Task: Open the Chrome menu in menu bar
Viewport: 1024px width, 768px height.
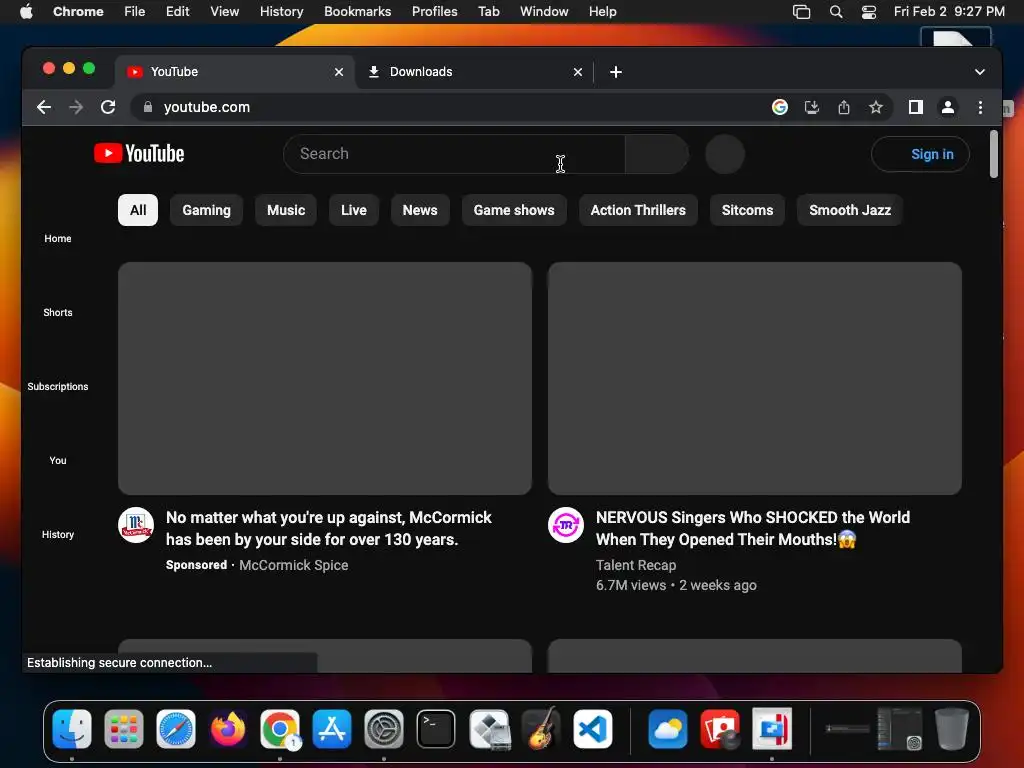Action: point(78,12)
